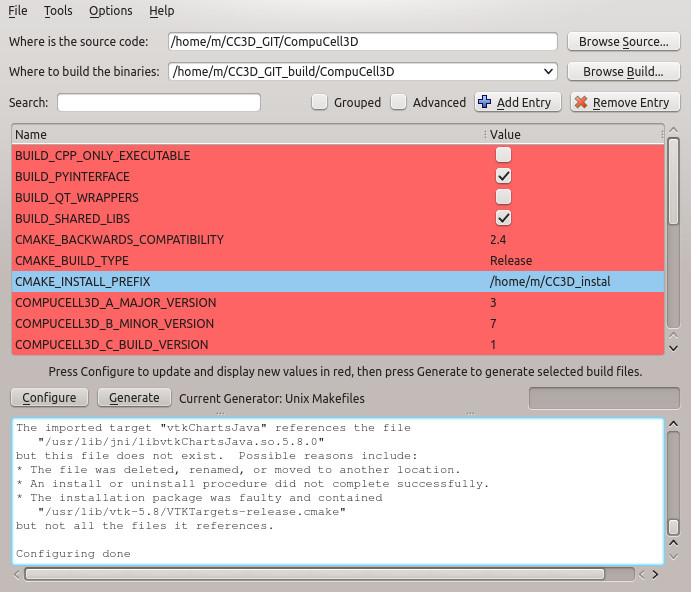Uncheck the BUILD_PYINTERFACE option

click(504, 176)
